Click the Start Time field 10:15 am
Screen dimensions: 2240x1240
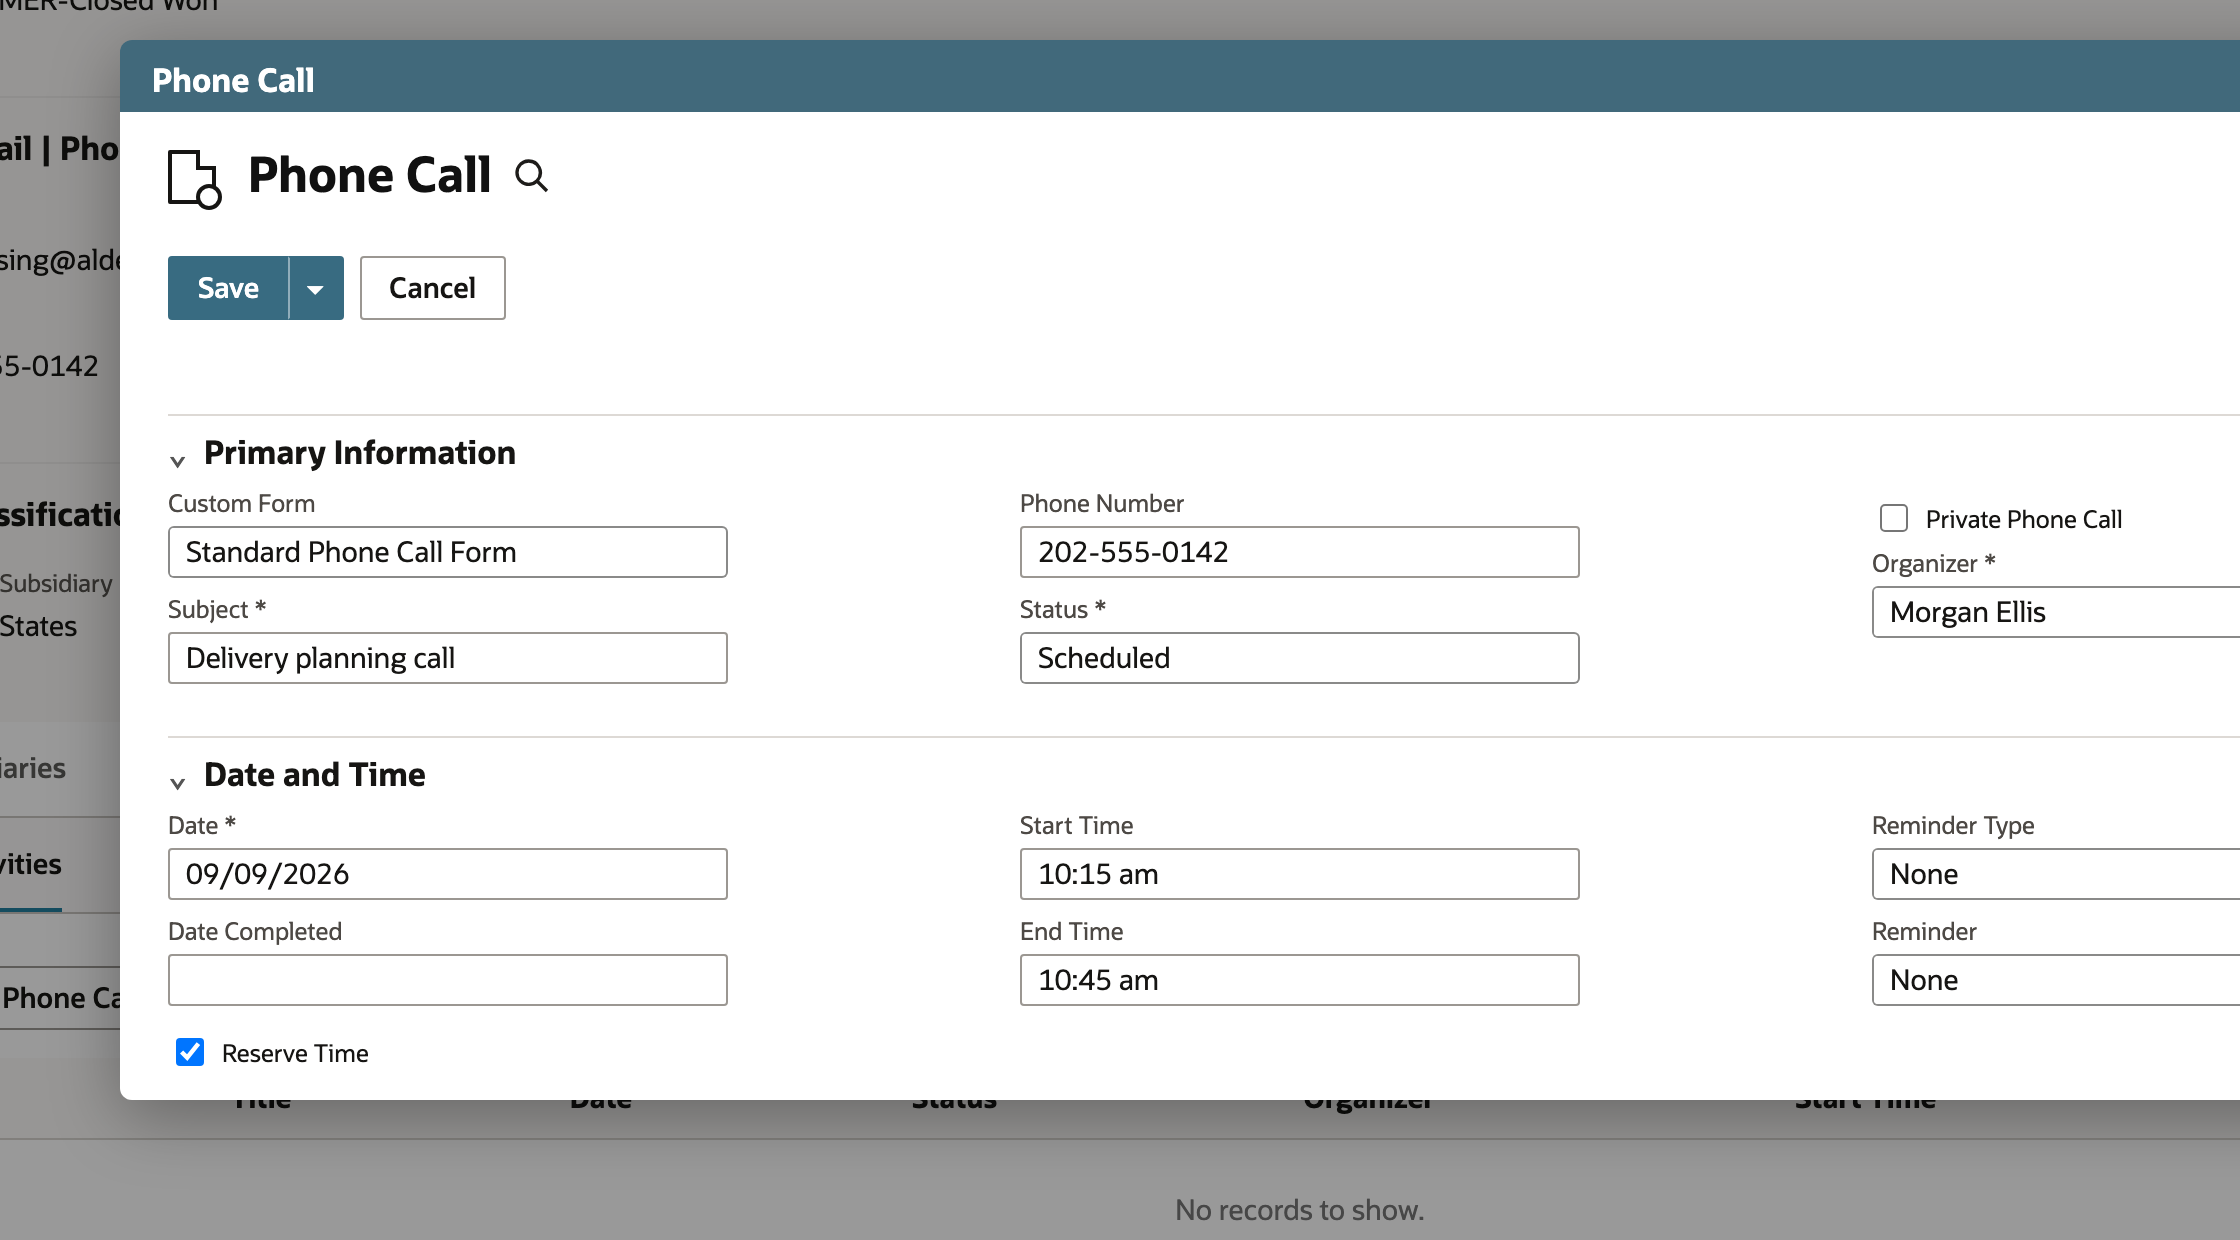(1300, 874)
